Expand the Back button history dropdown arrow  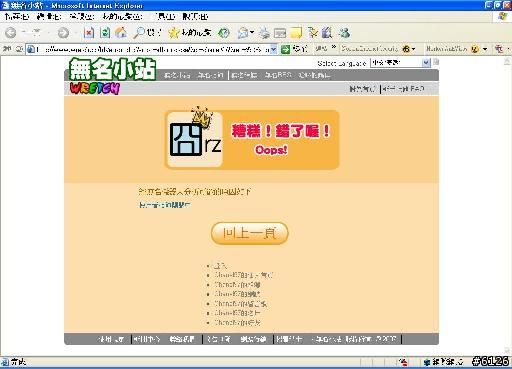(48, 33)
